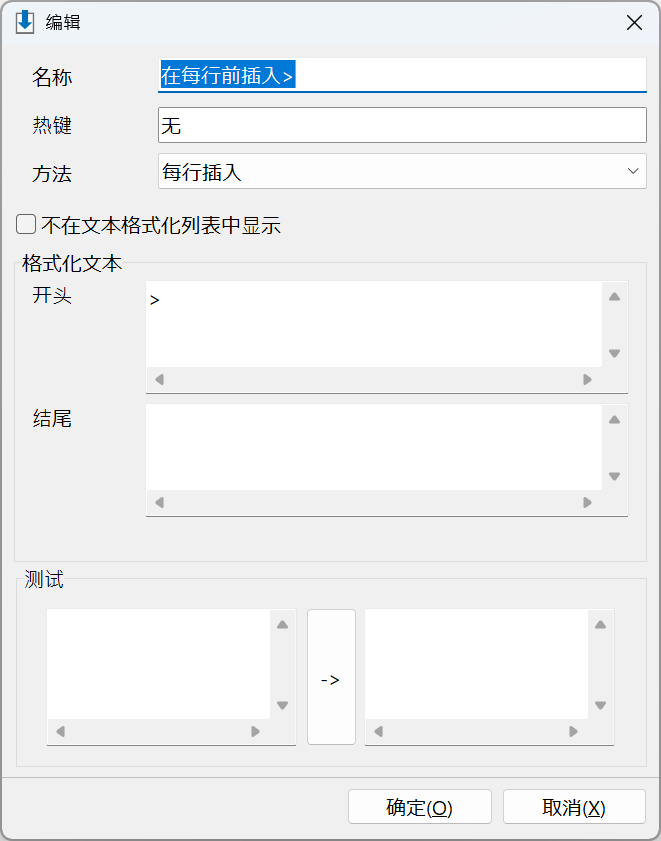661x841 pixels.
Task: Click down arrow of test input box scrollbar
Action: (x=283, y=705)
